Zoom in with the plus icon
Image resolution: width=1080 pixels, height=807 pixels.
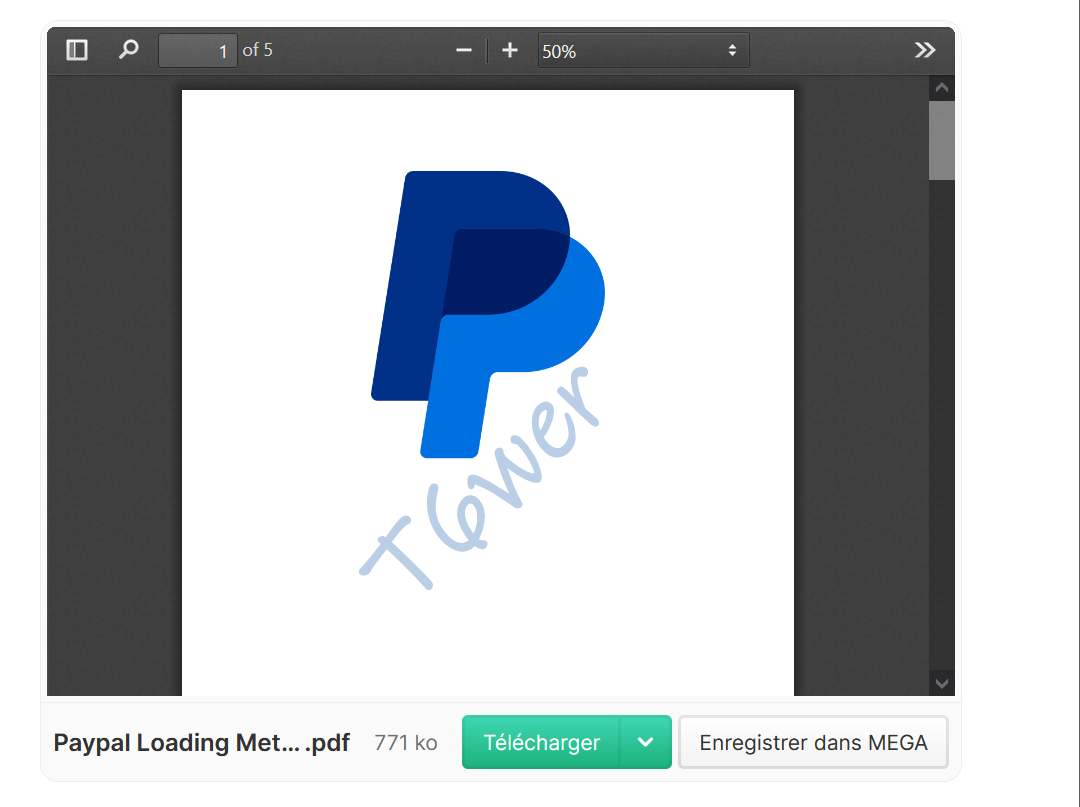point(510,50)
